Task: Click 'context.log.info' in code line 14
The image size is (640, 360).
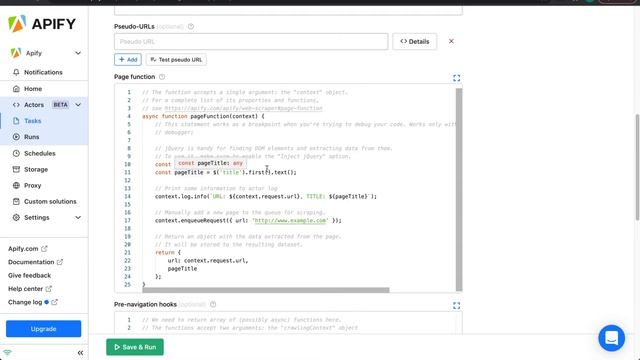Action: pyautogui.click(x=181, y=196)
